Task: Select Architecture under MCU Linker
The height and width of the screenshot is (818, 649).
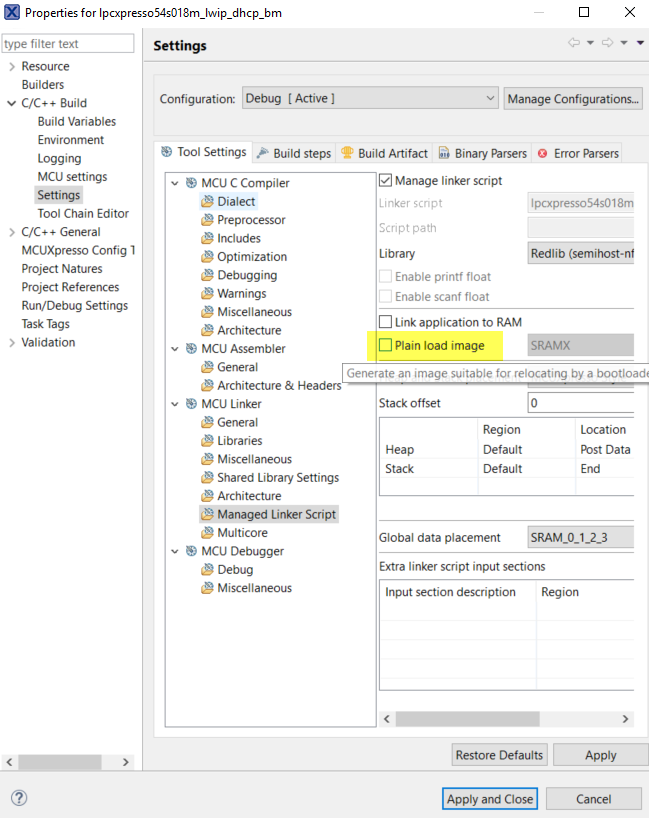Action: (x=249, y=496)
